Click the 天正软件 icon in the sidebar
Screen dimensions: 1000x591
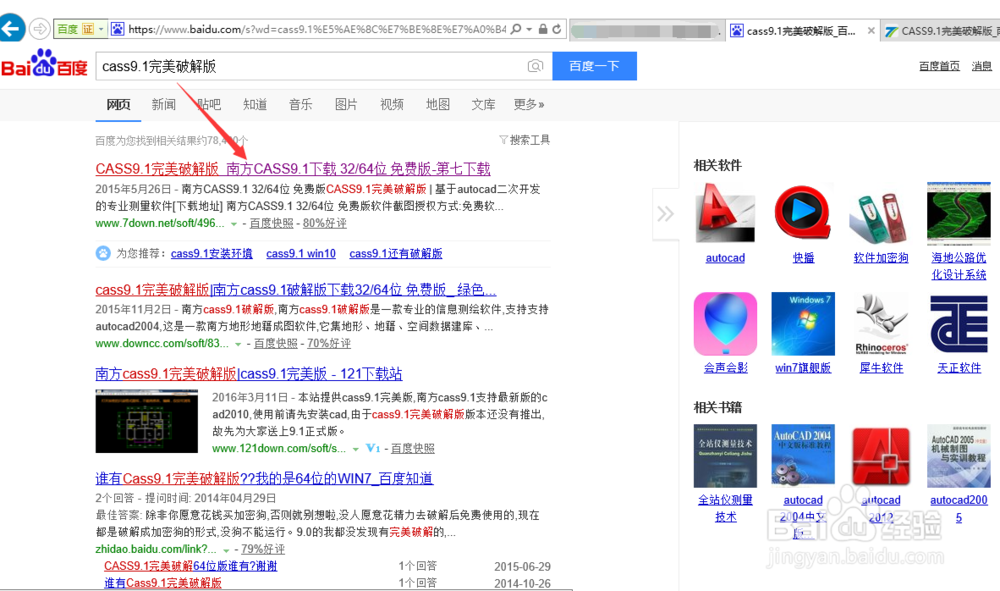(956, 323)
